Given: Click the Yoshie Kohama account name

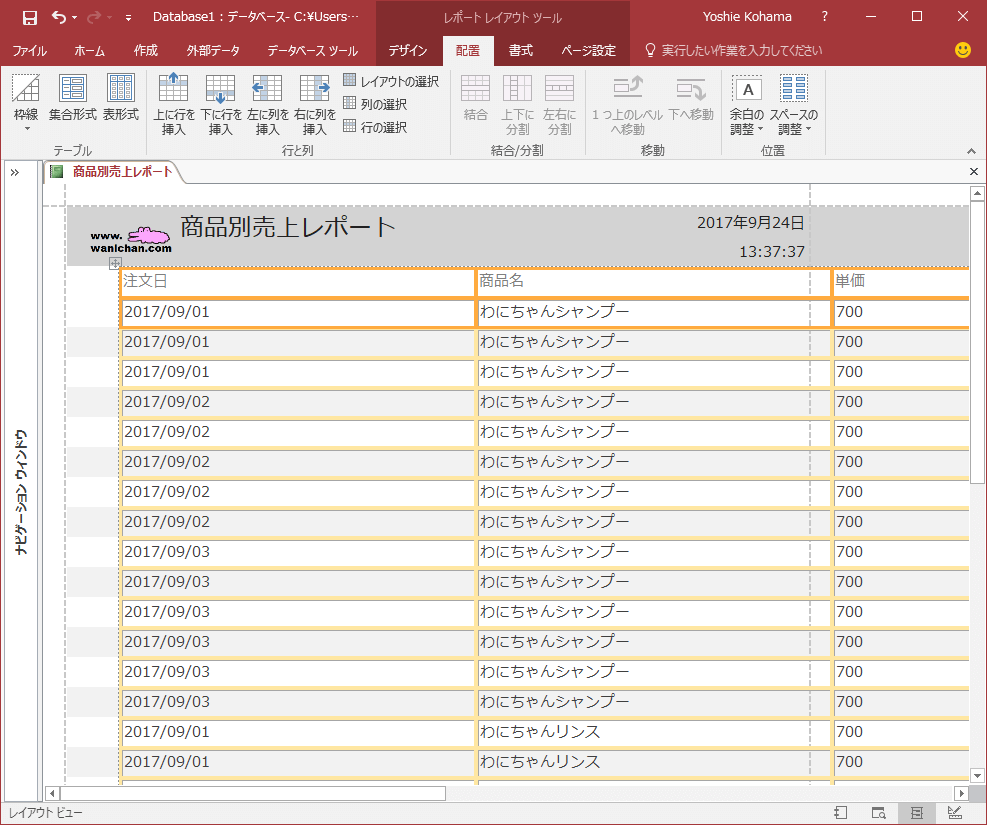Looking at the screenshot, I should coord(747,17).
